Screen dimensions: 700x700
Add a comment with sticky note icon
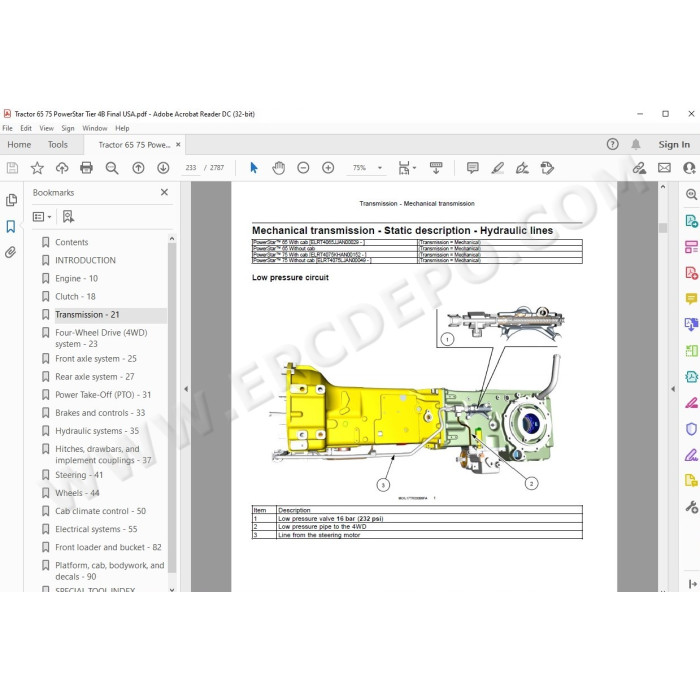click(472, 168)
